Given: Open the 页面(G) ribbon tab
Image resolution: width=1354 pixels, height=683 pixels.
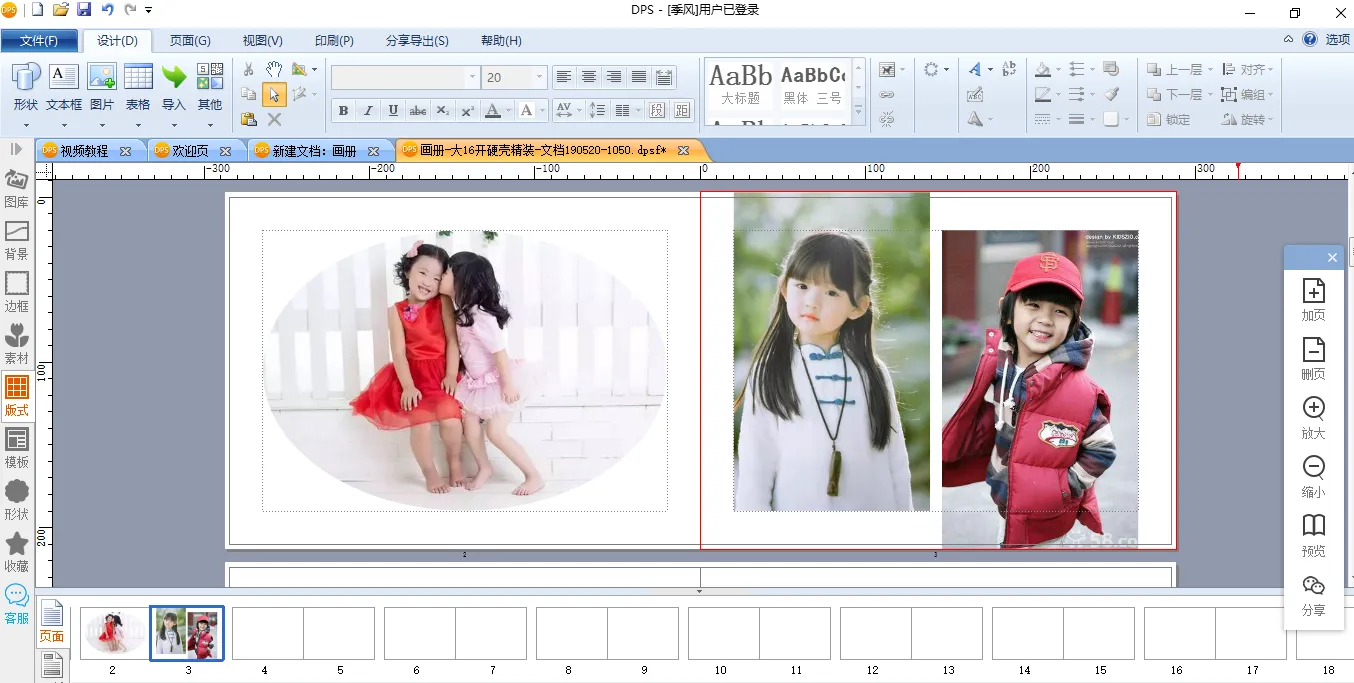Looking at the screenshot, I should [190, 41].
